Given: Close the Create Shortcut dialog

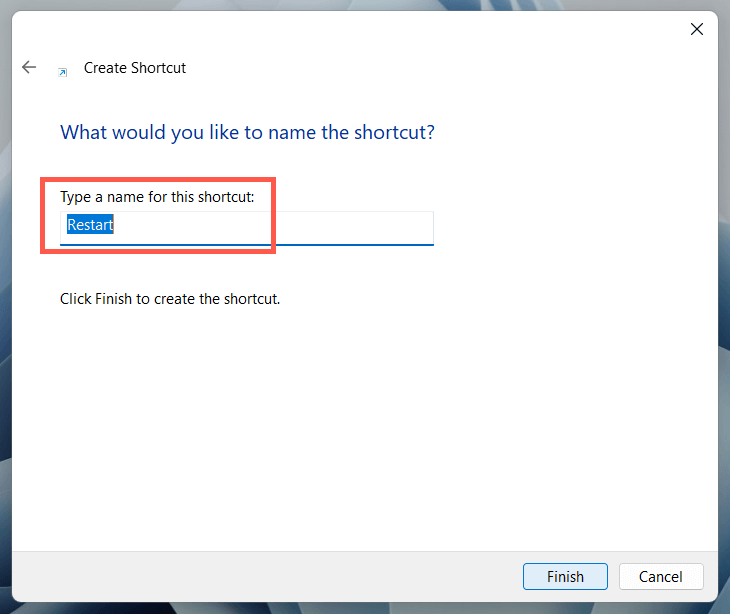Looking at the screenshot, I should coord(697,29).
